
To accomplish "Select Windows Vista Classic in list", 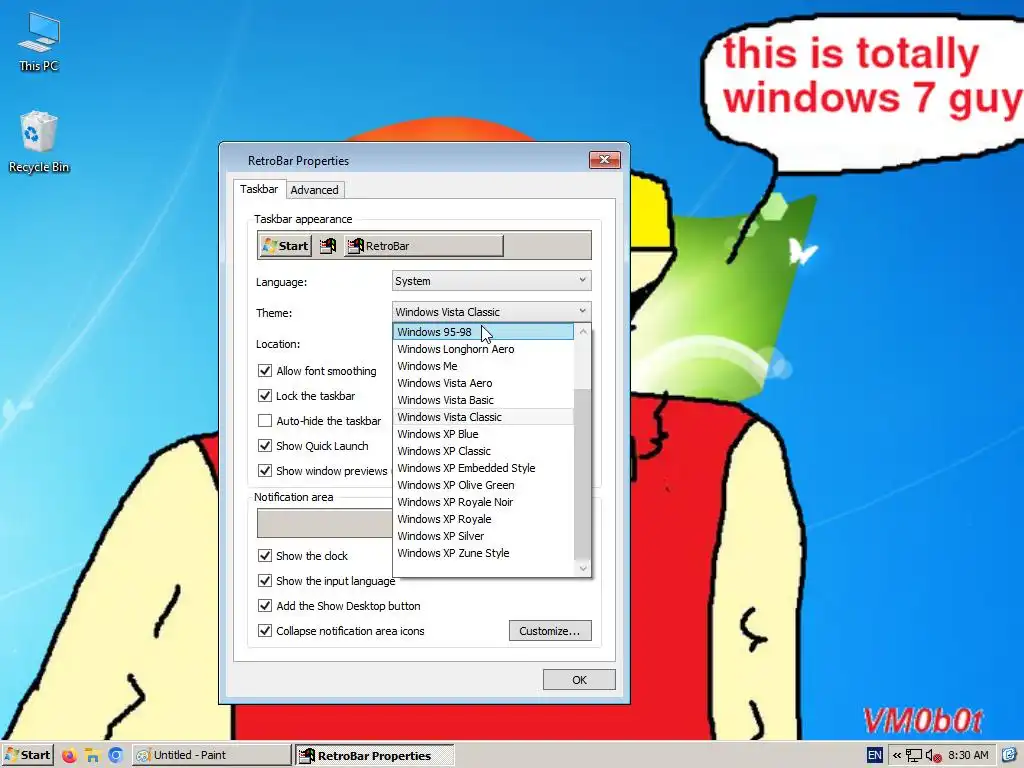I will click(483, 417).
